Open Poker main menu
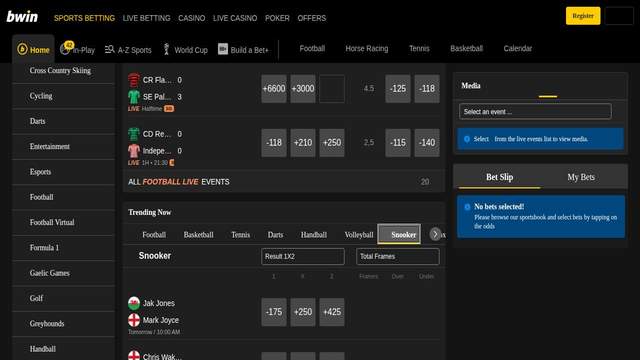Image resolution: width=640 pixels, height=360 pixels. tap(277, 18)
